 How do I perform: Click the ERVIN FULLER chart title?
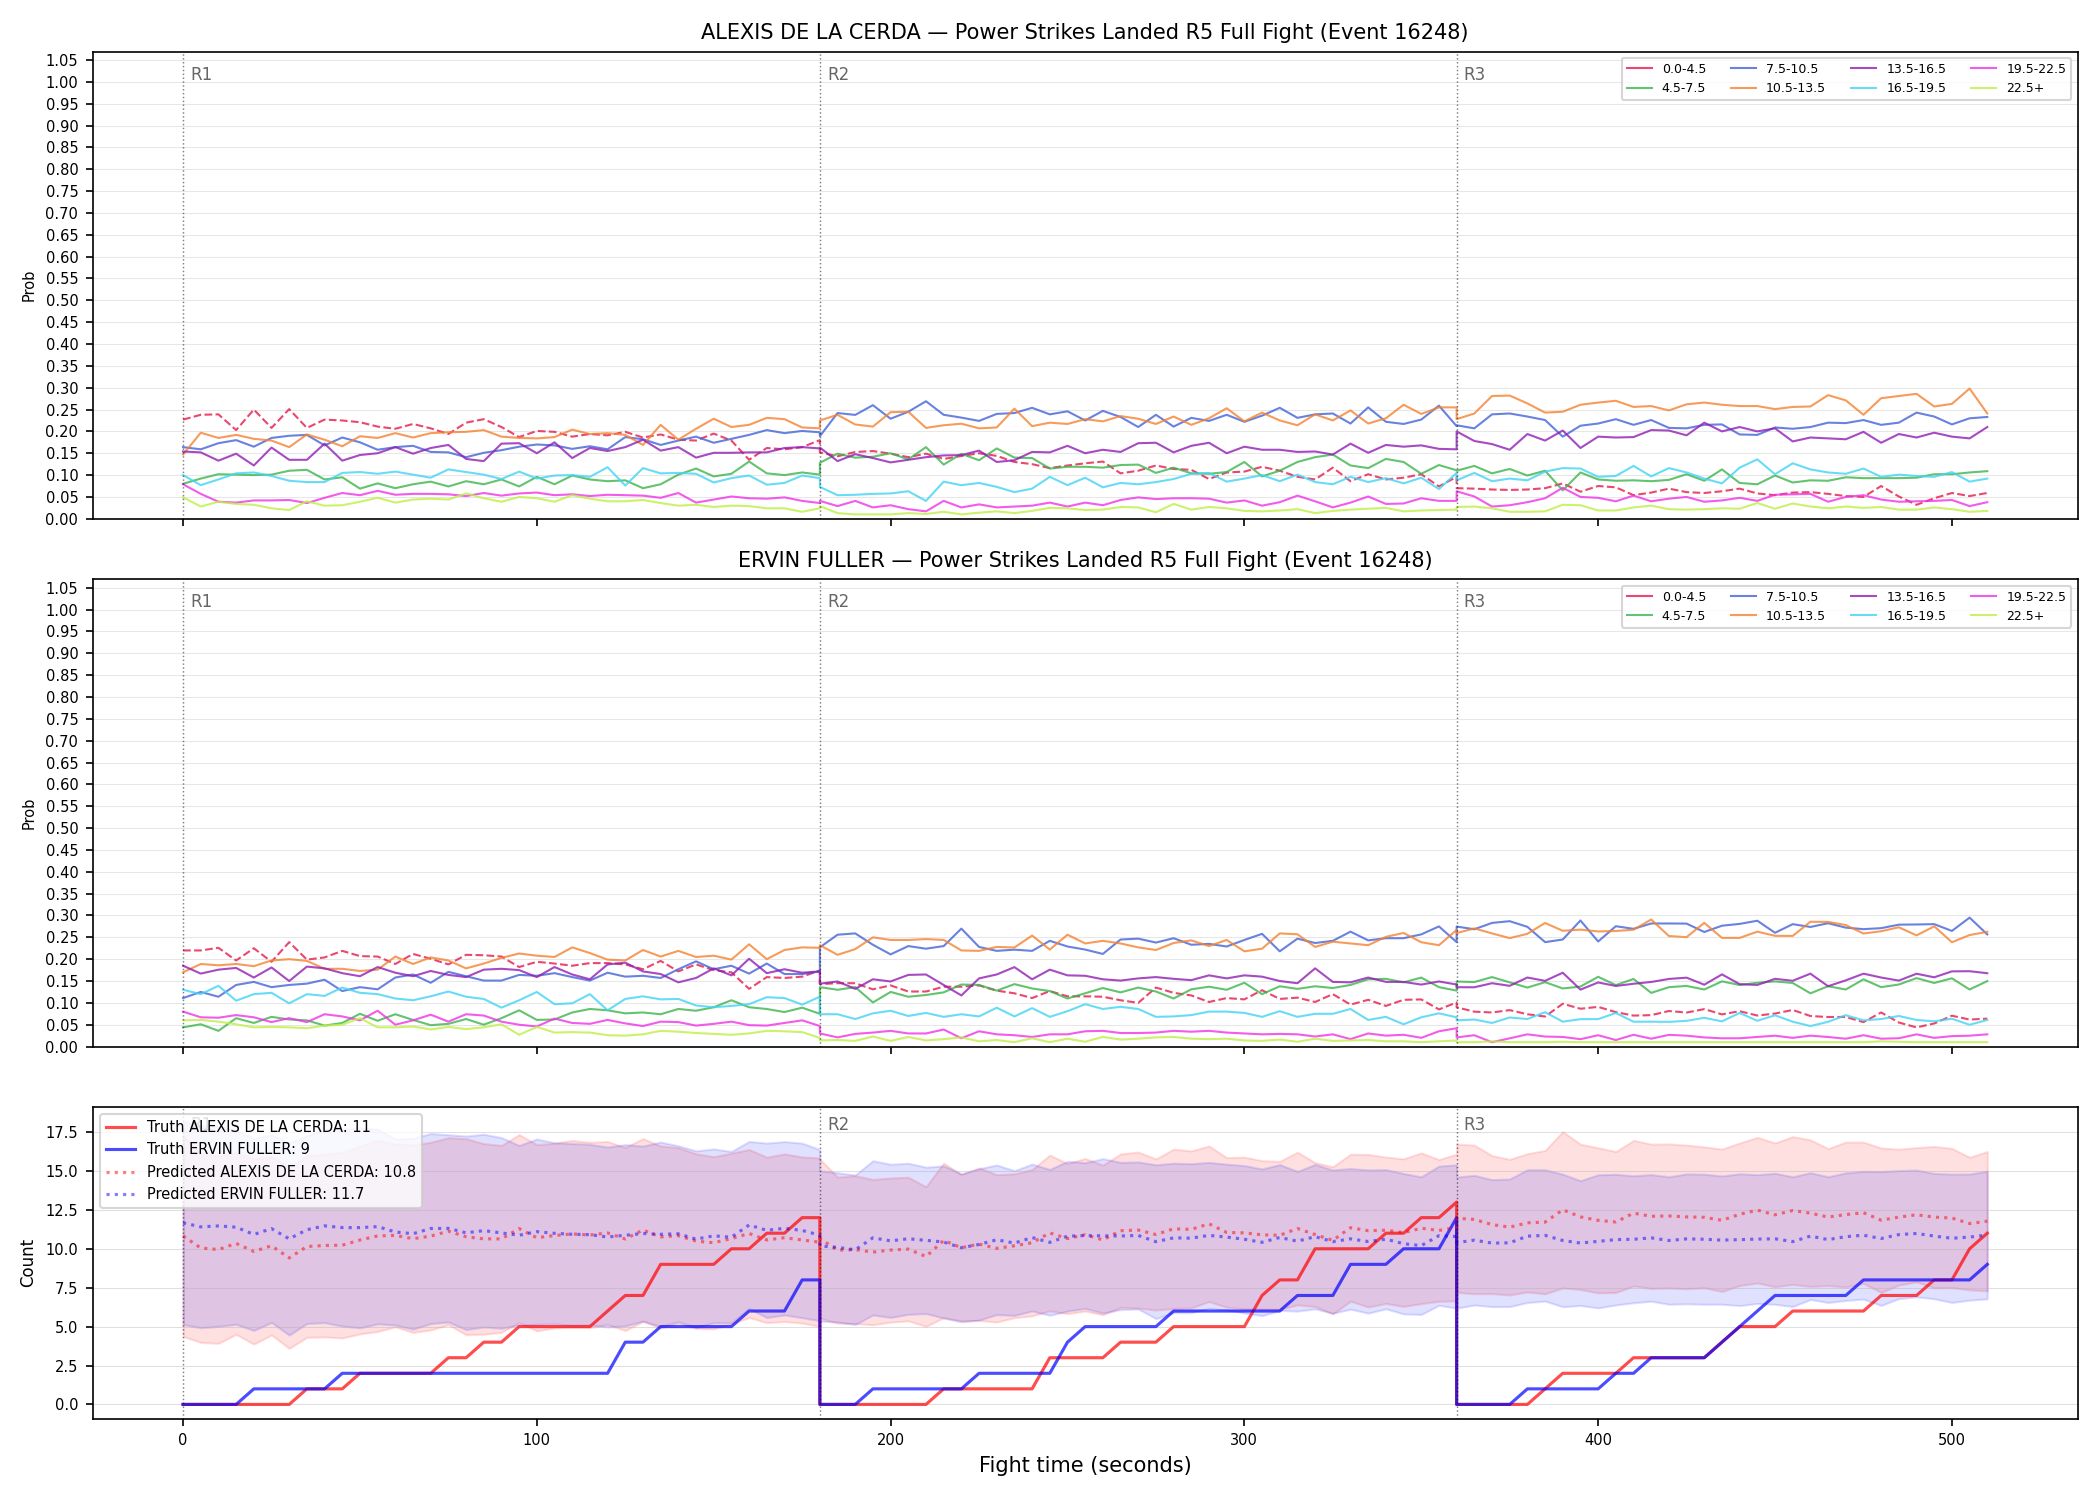[x=1084, y=560]
